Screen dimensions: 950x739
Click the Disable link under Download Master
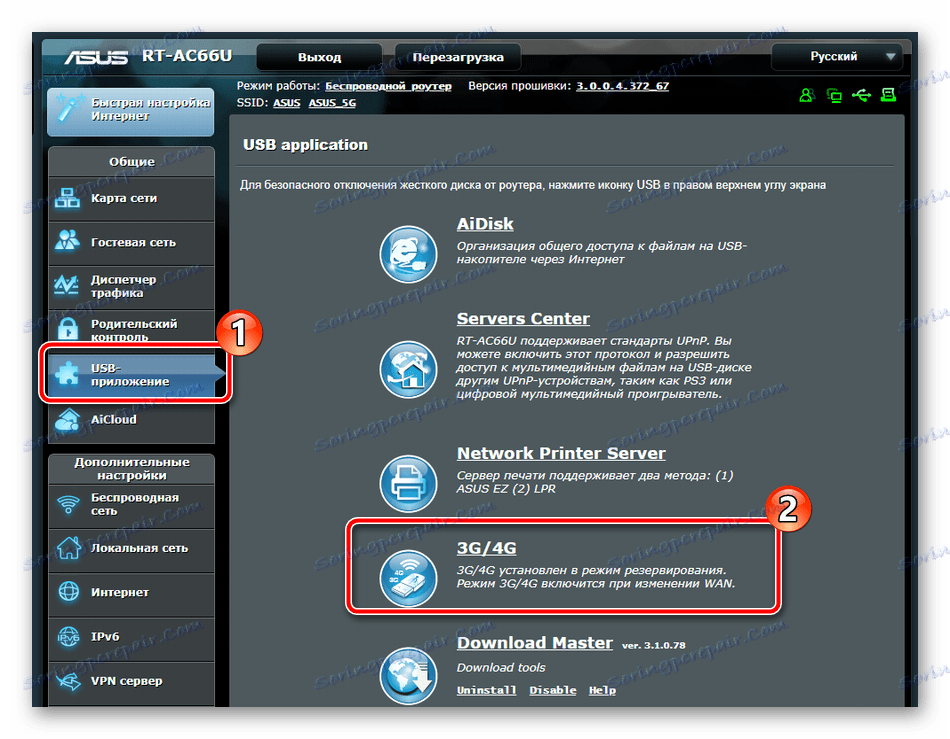click(x=553, y=690)
